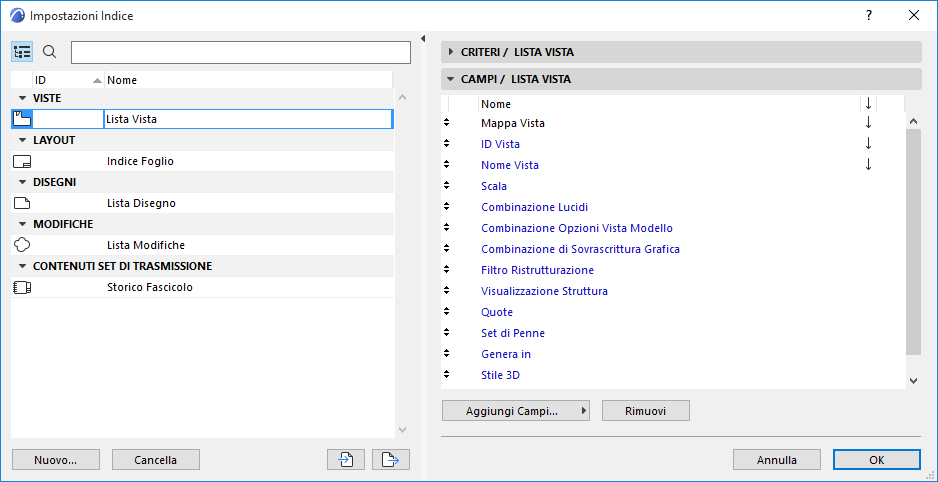938x482 pixels.
Task: Select the Genera in field
Action: click(x=506, y=354)
